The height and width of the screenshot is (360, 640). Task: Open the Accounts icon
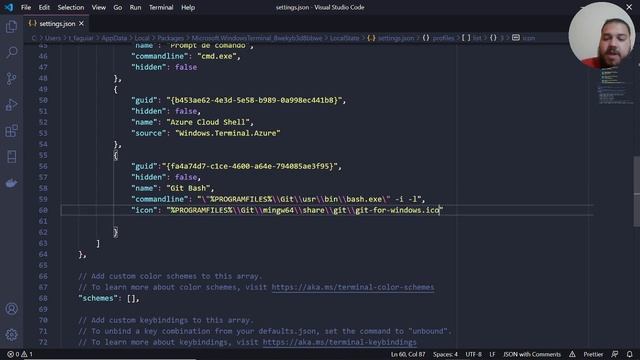[x=11, y=309]
